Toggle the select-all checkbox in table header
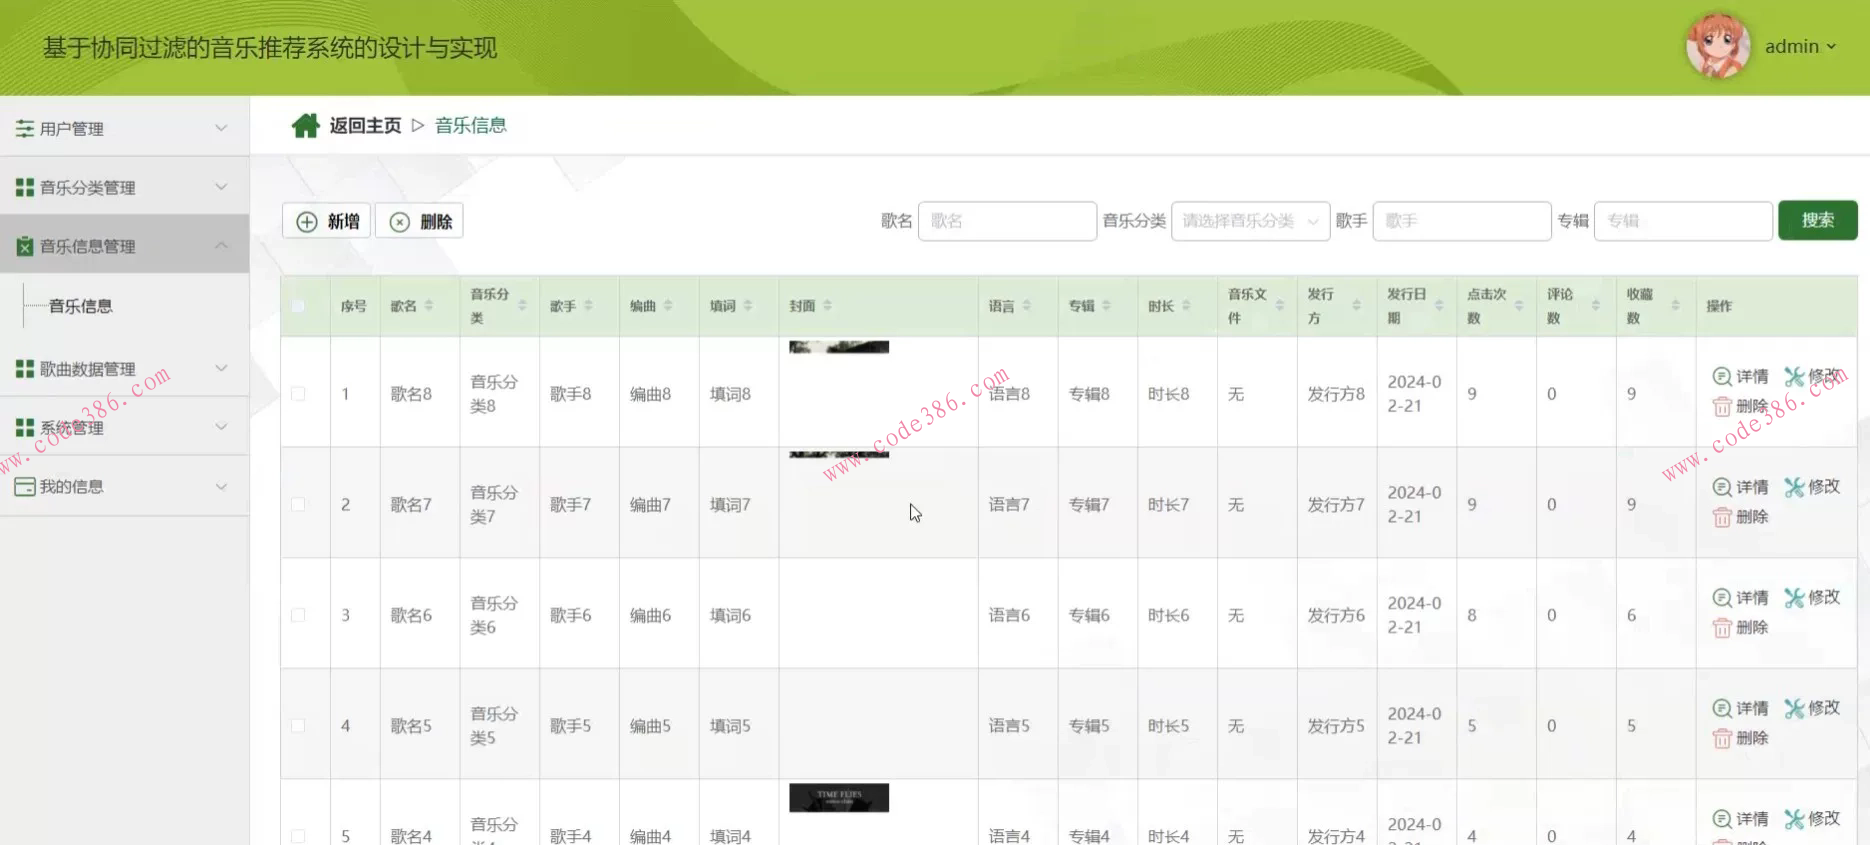1870x845 pixels. coord(298,306)
